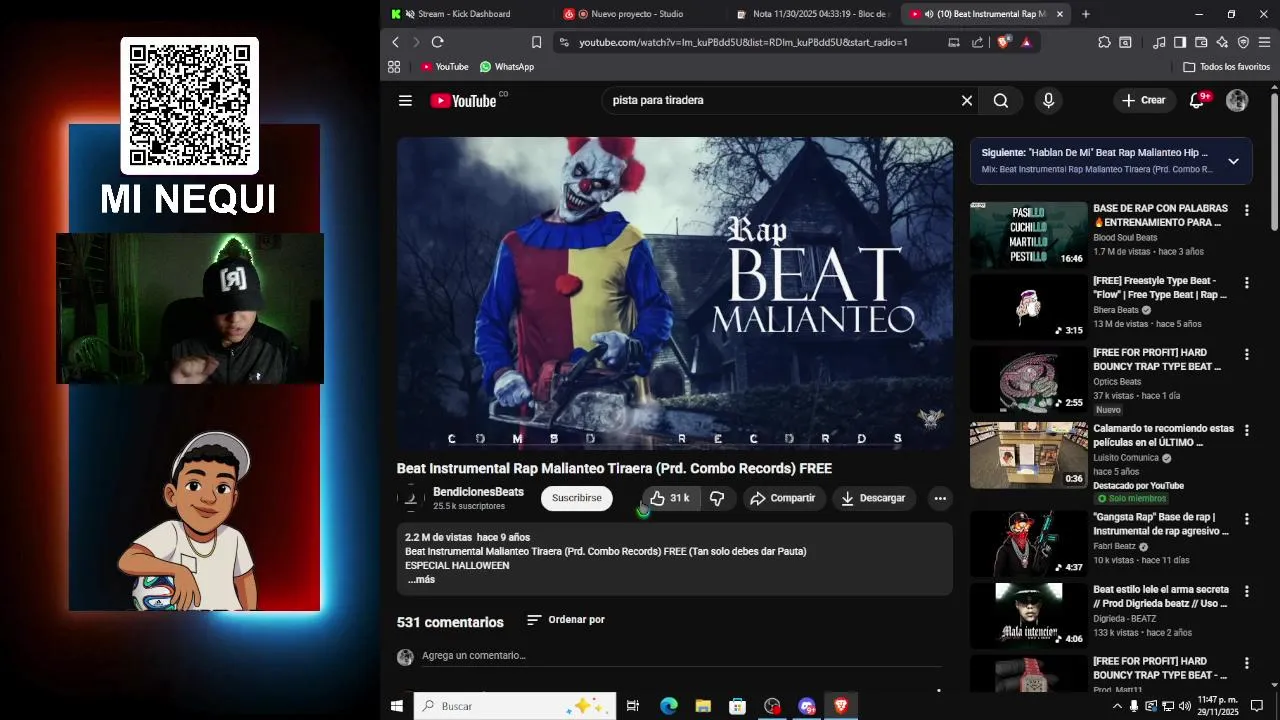This screenshot has width=1280, height=720.
Task: Open the apps grid in bookmarks bar
Action: [x=394, y=67]
